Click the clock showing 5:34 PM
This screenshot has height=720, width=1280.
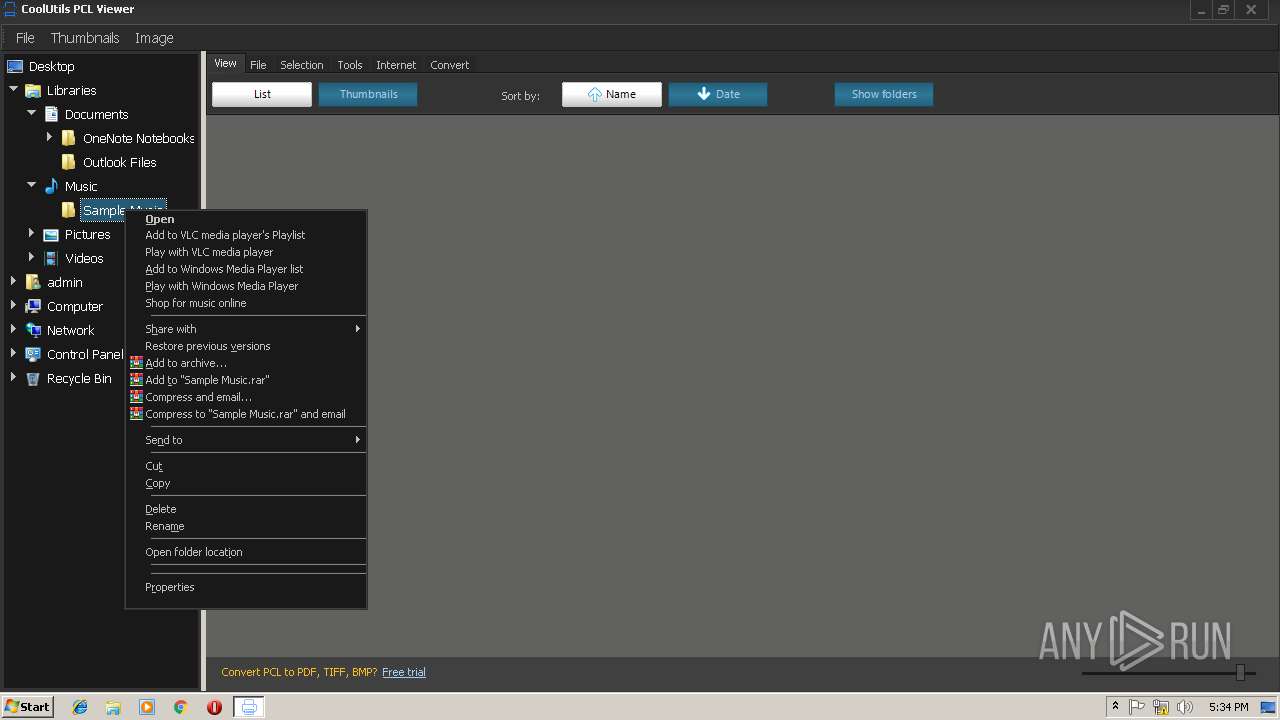pos(1228,707)
